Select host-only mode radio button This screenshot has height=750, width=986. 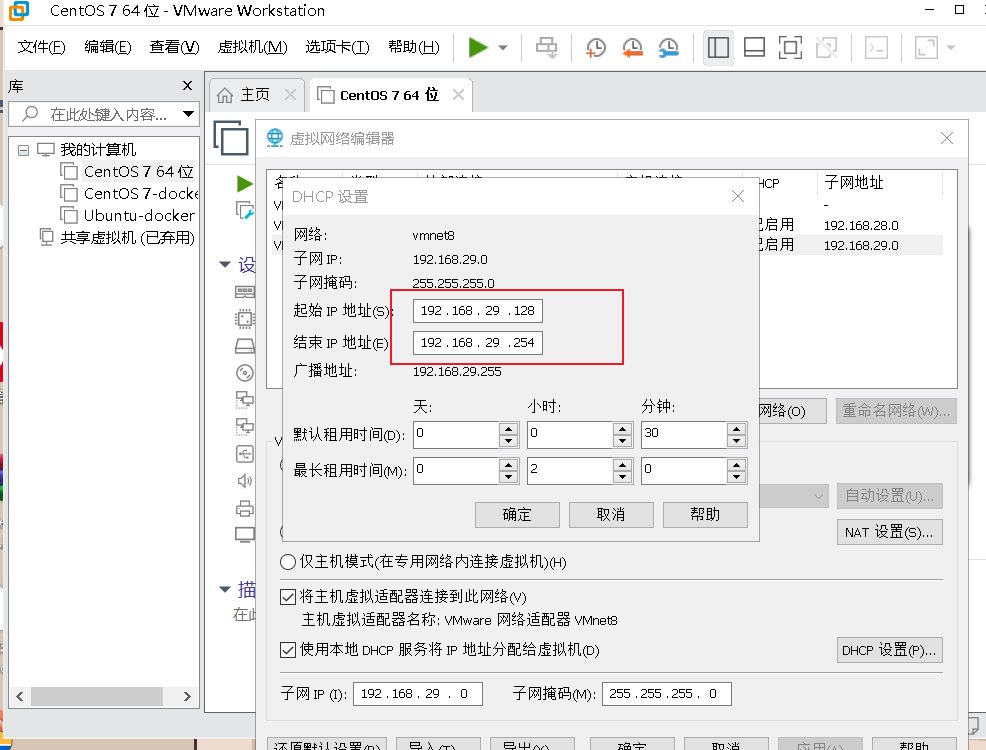287,561
